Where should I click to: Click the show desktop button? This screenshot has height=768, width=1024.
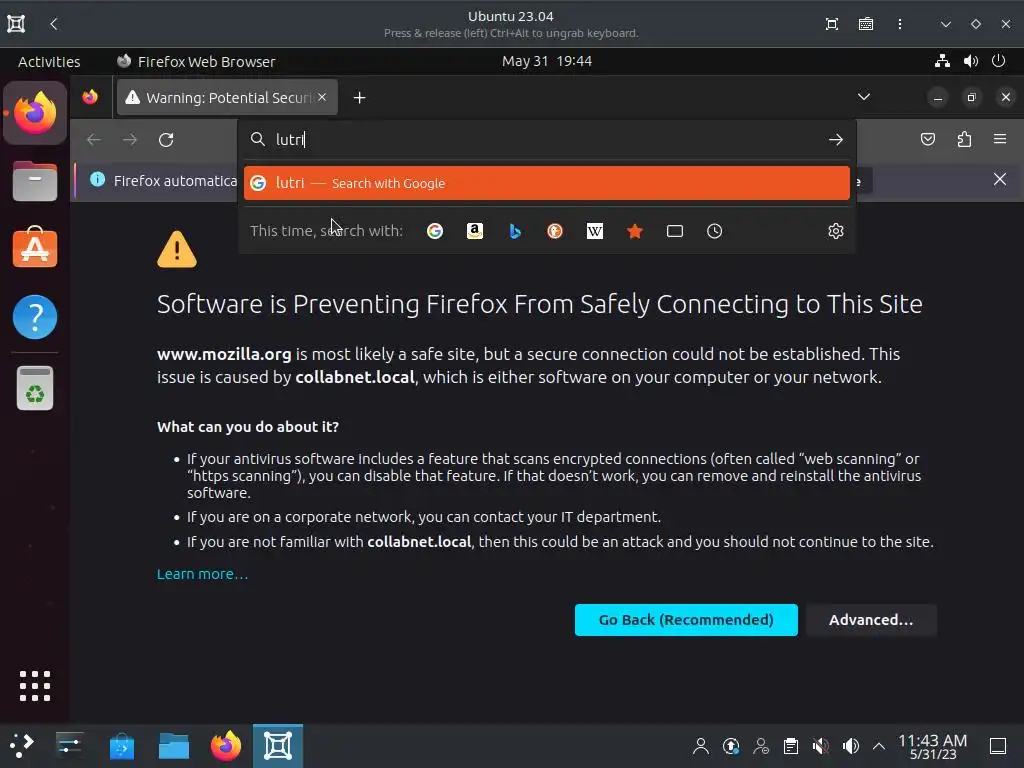998,746
